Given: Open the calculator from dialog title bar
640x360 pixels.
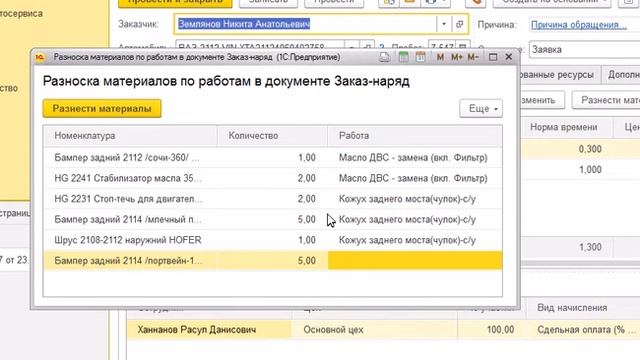Looking at the screenshot, I should pyautogui.click(x=403, y=57).
